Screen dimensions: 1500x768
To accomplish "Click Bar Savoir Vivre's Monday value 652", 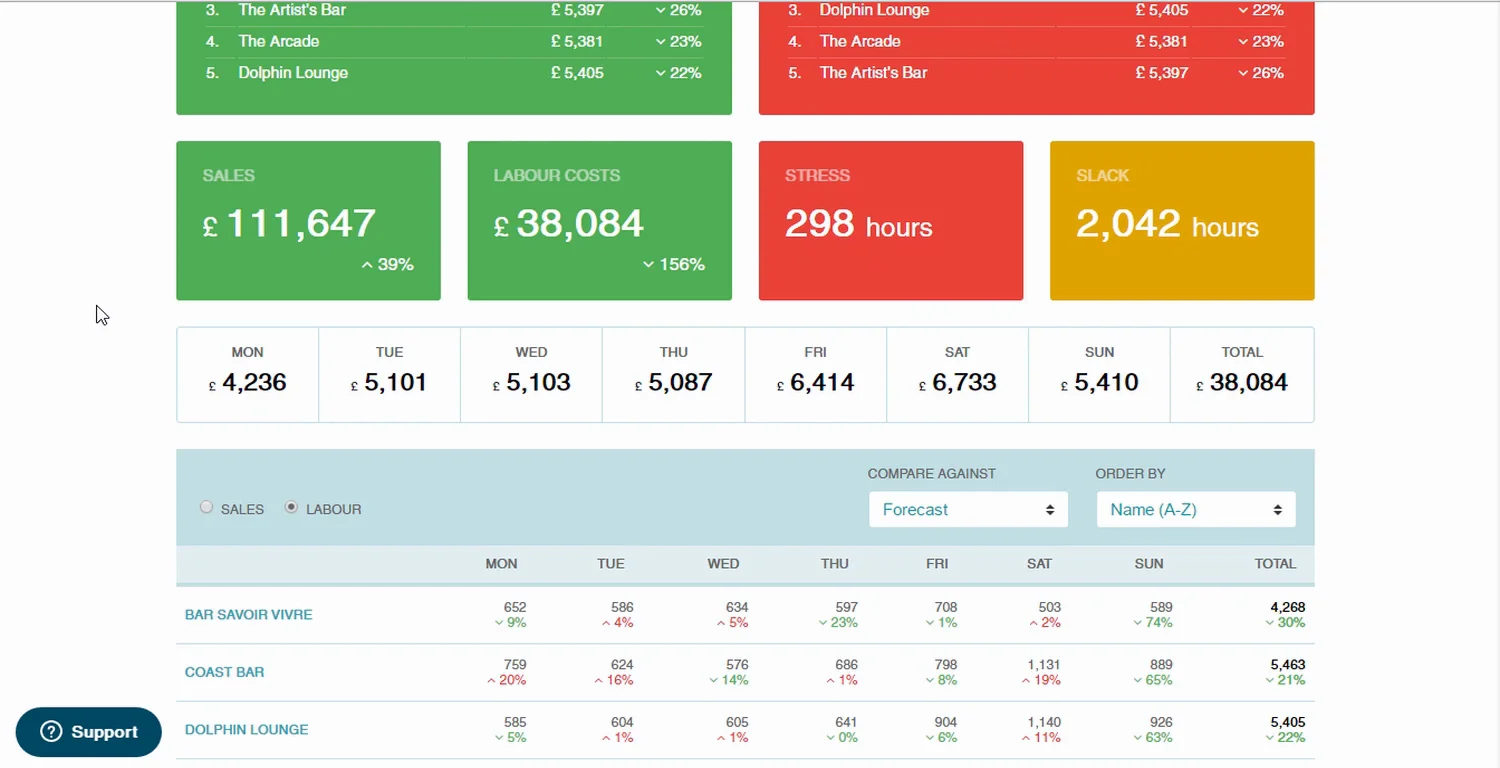I will pyautogui.click(x=515, y=607).
